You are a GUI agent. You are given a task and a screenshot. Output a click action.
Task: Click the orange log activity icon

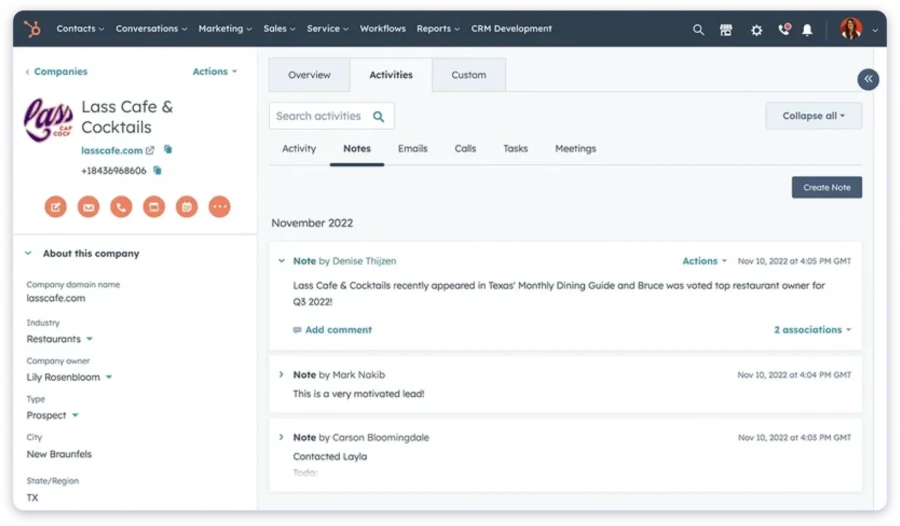[154, 207]
